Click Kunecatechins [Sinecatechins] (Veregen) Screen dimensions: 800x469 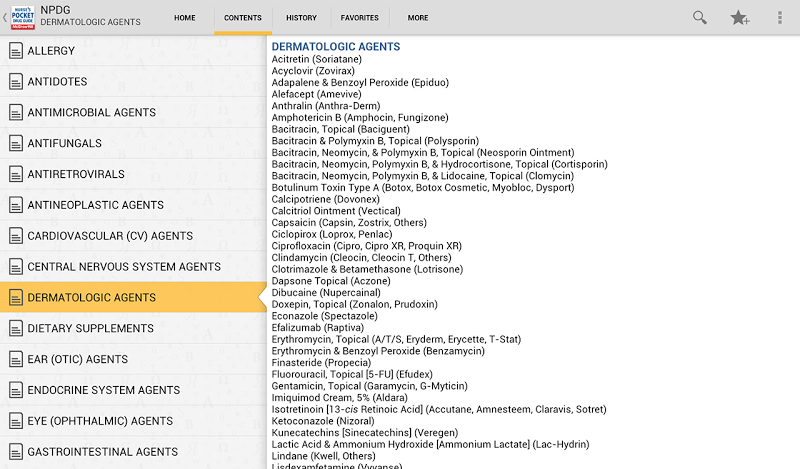click(x=364, y=433)
